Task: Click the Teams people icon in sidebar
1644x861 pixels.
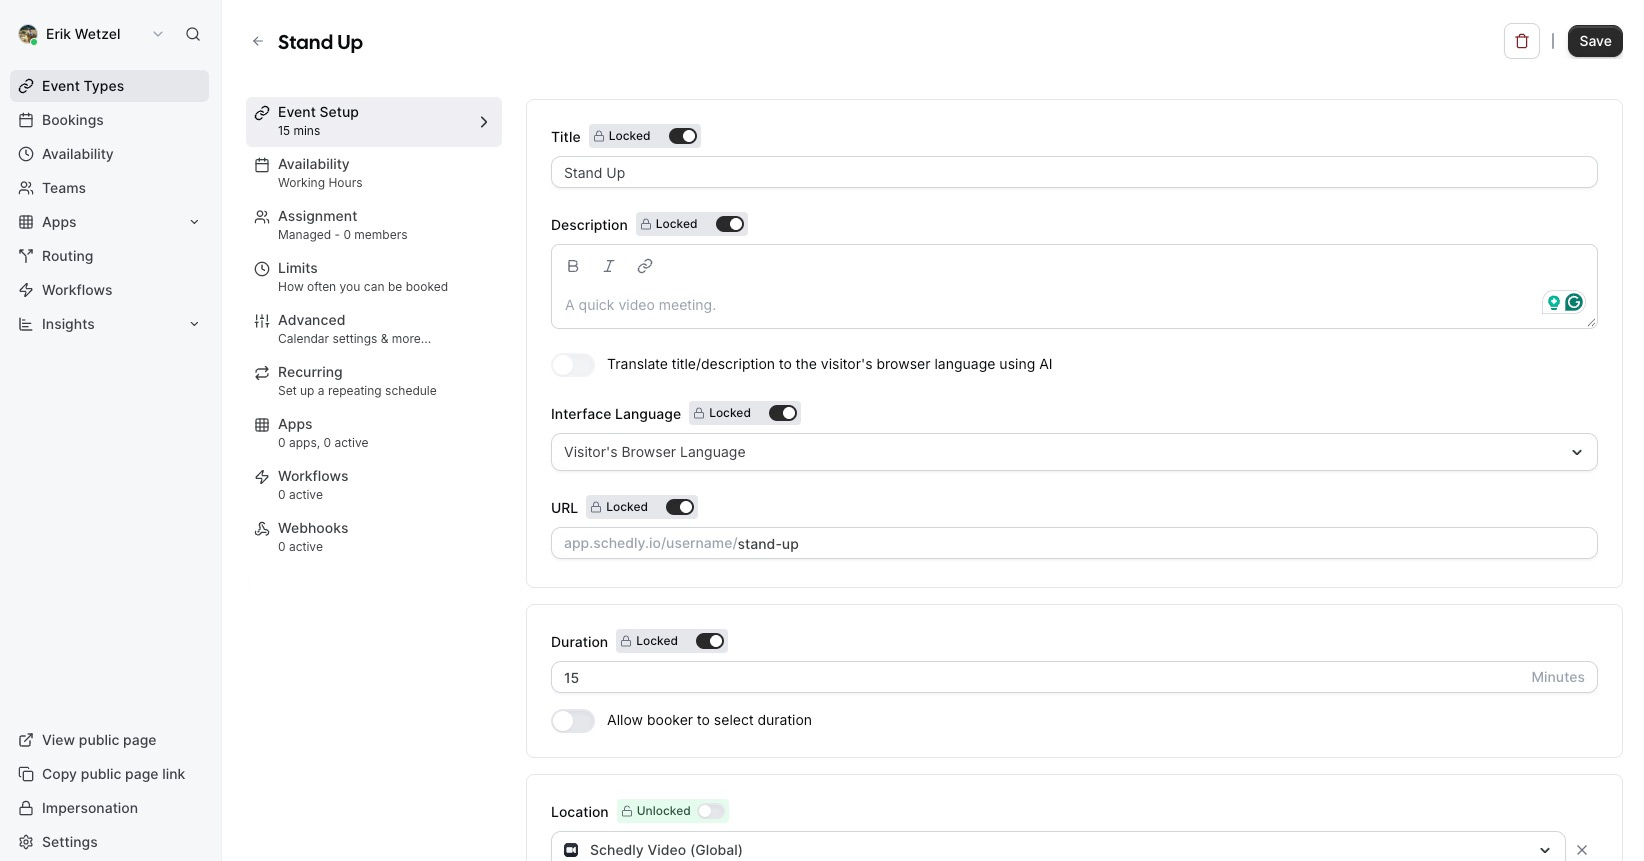Action: tap(26, 188)
